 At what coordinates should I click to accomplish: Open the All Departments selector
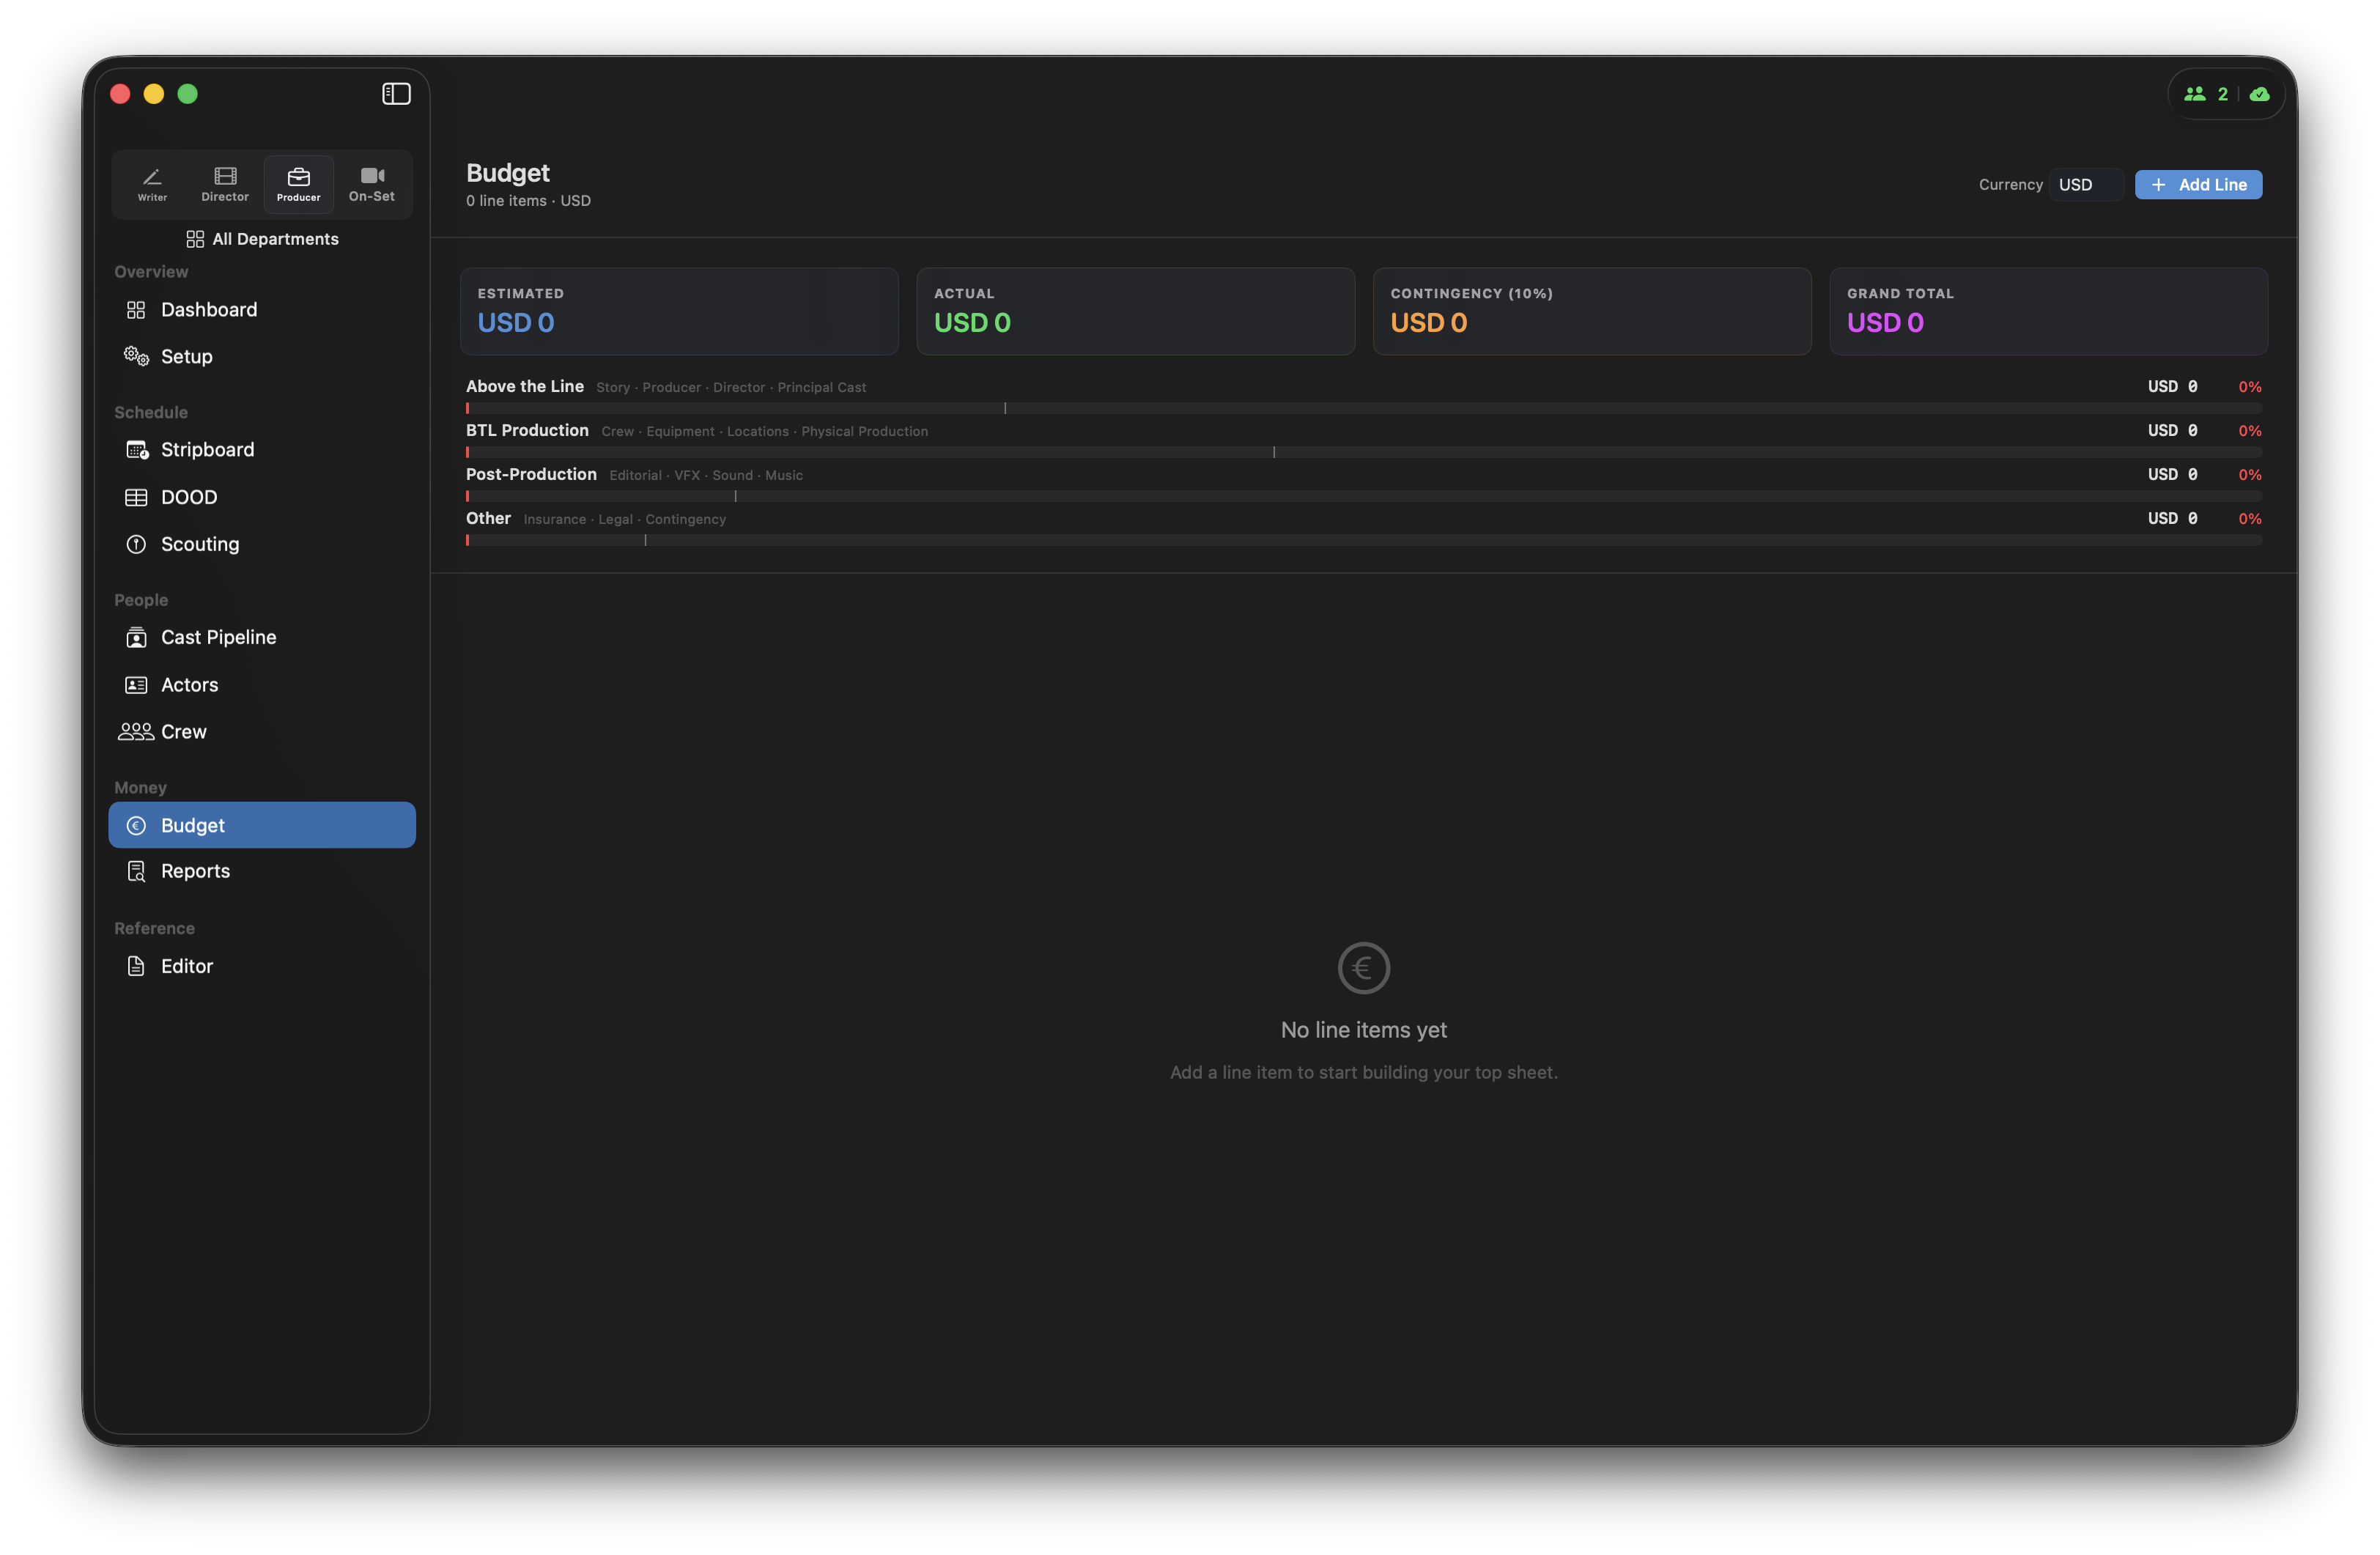[262, 239]
